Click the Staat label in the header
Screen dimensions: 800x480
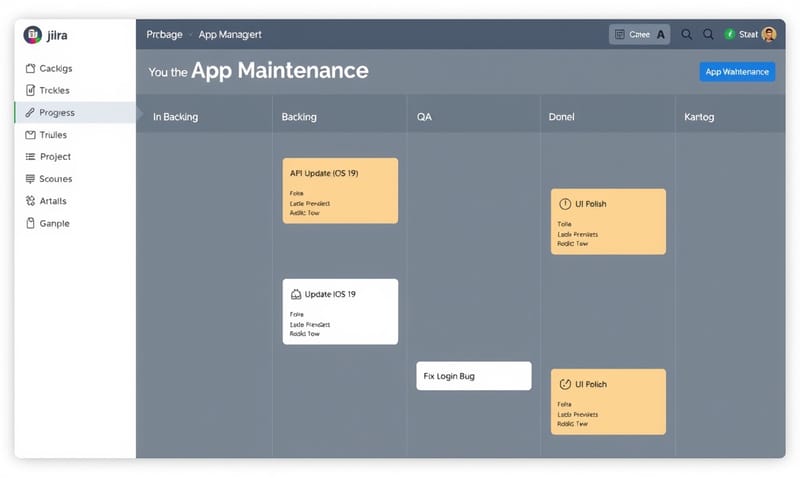click(x=748, y=35)
